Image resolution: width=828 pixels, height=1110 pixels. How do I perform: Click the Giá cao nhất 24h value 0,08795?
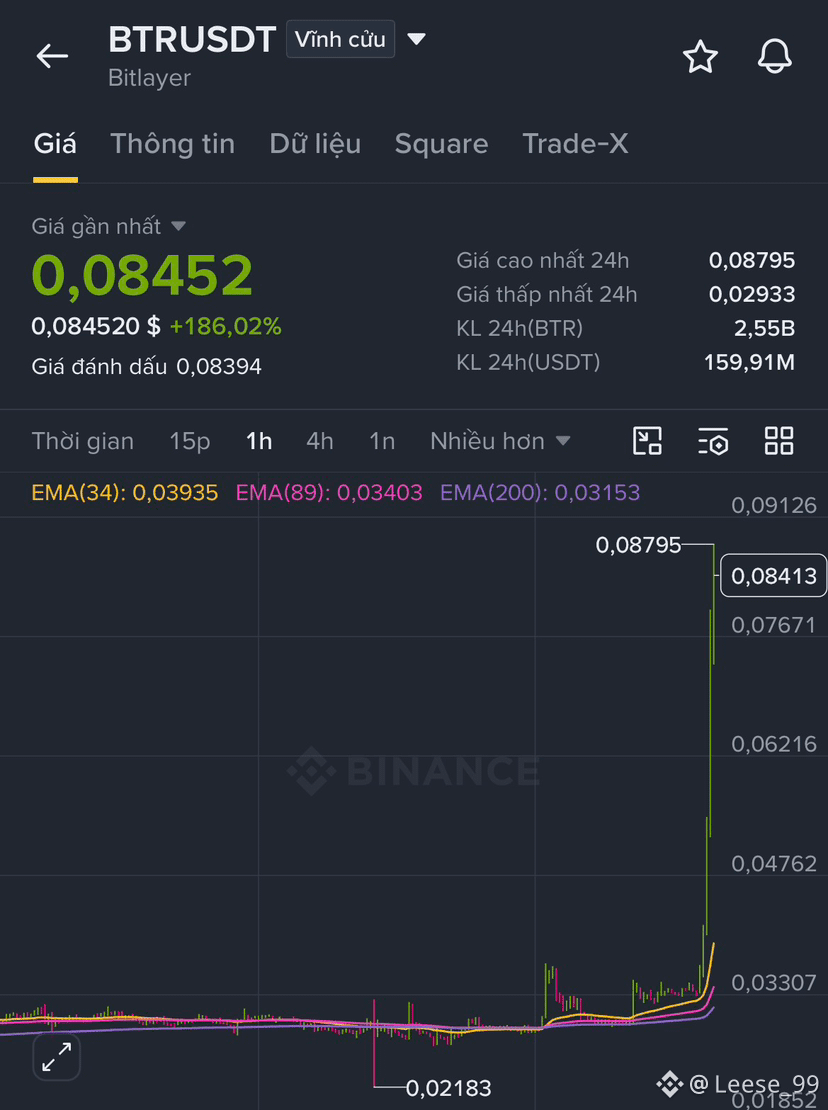[752, 260]
